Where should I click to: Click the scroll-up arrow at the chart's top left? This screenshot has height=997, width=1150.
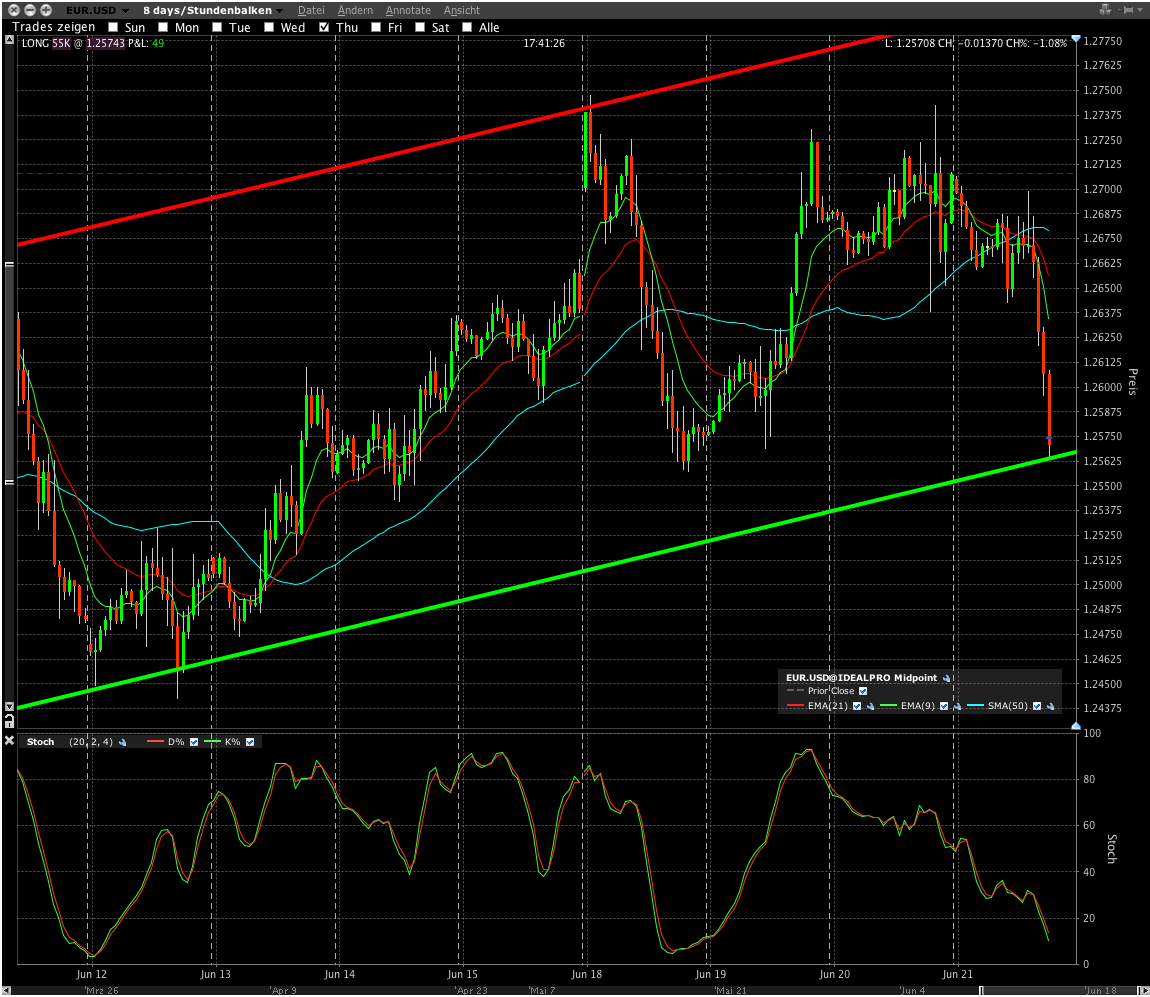click(x=10, y=40)
